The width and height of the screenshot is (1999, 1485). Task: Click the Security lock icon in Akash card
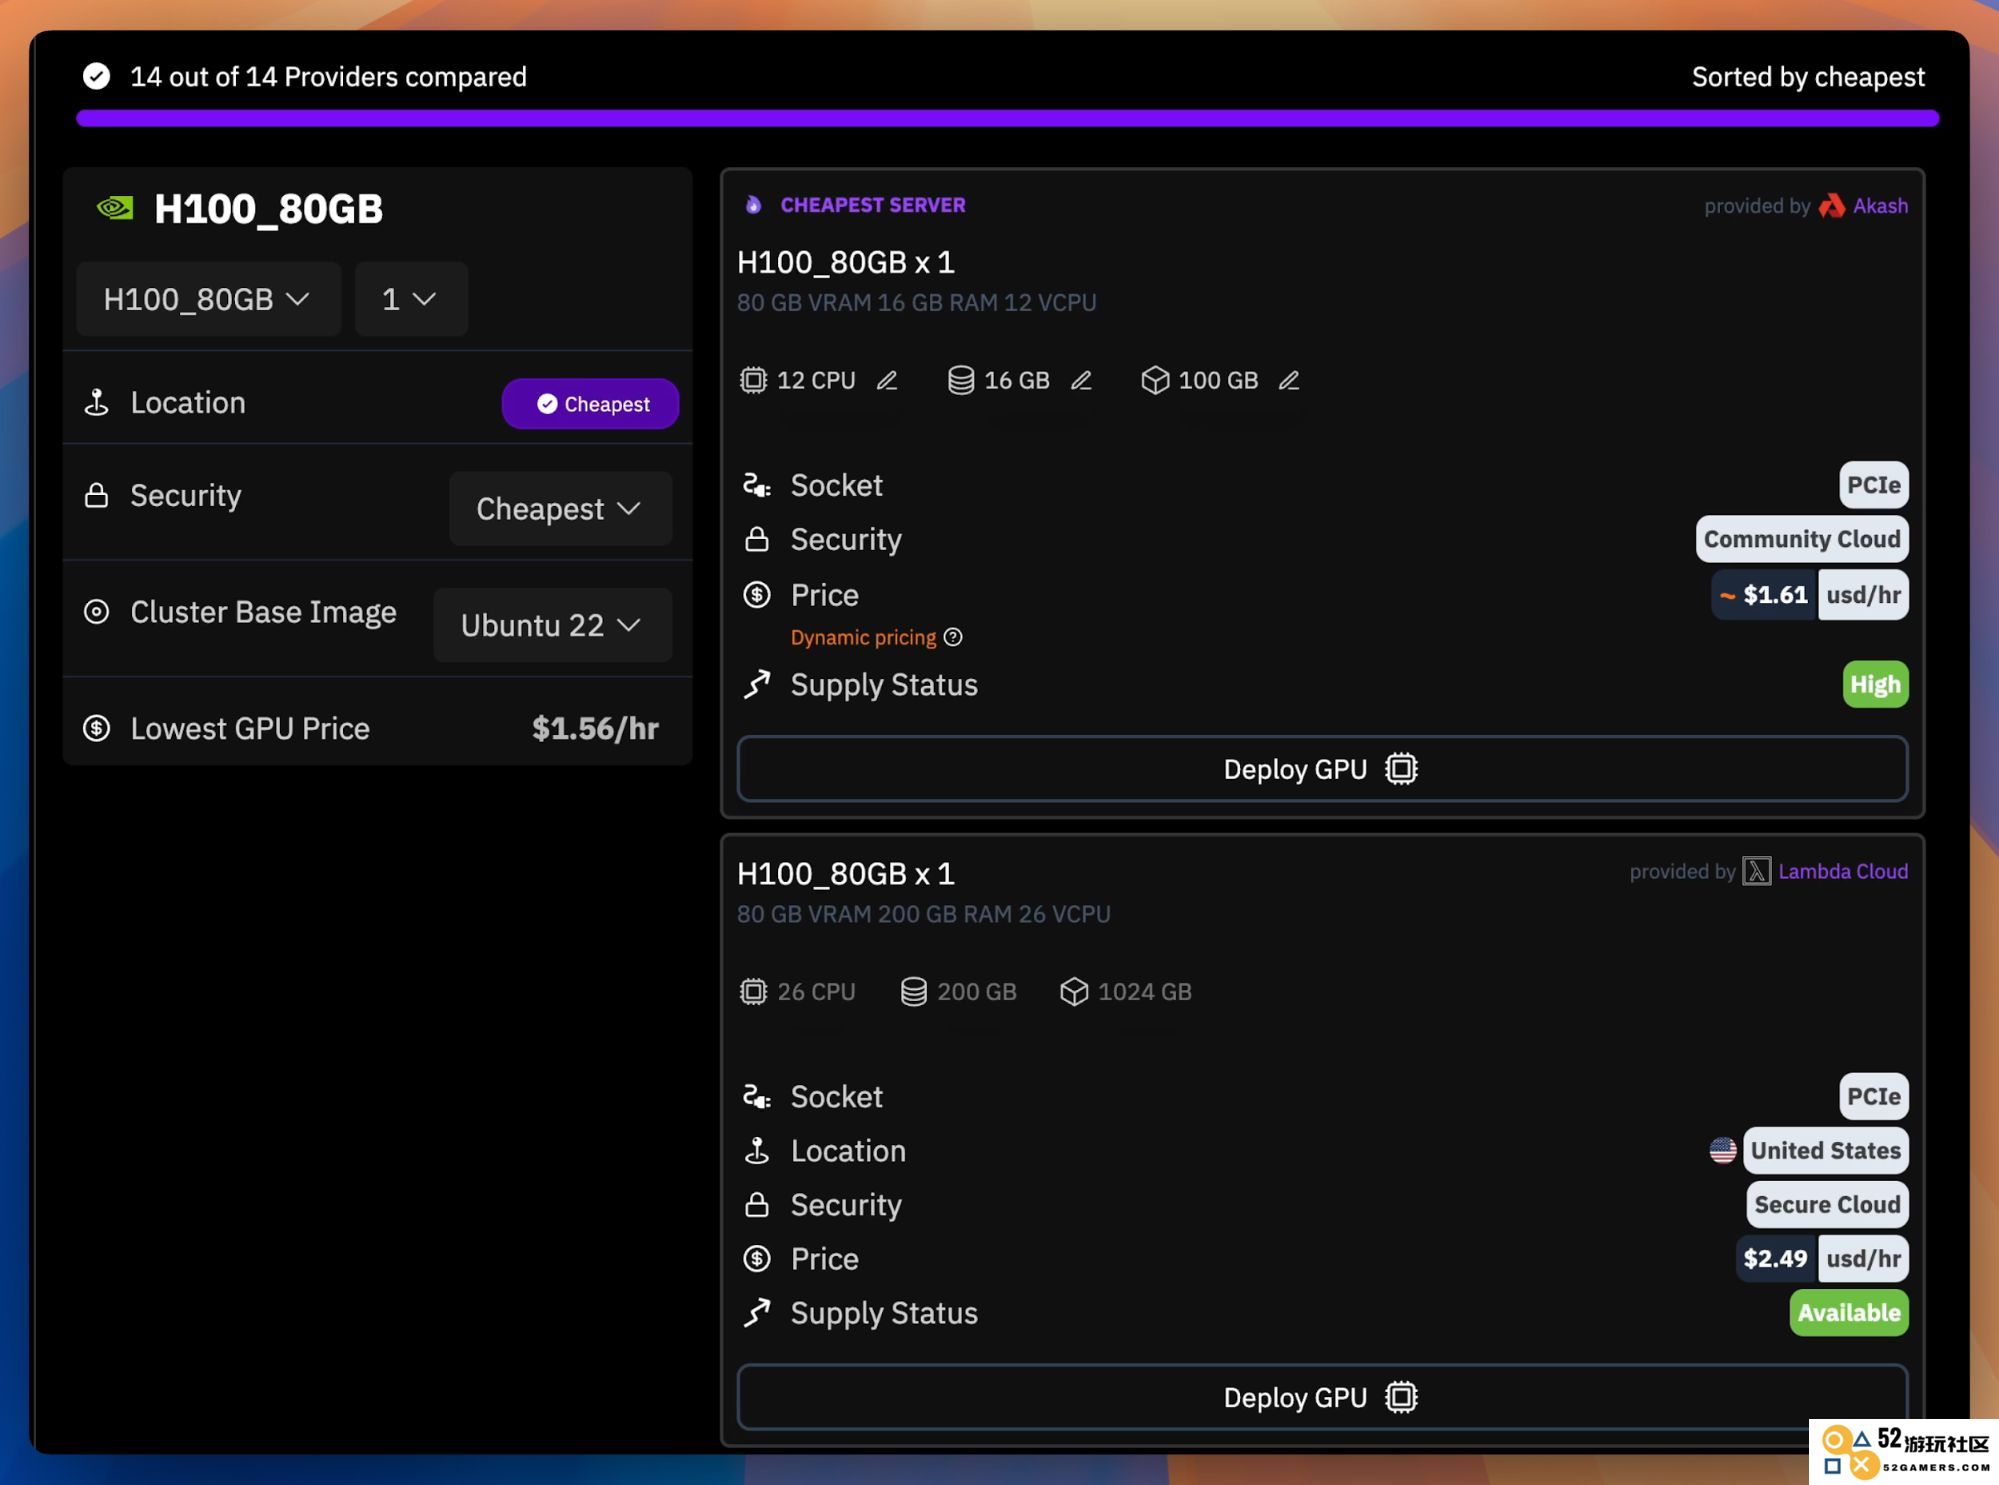pyautogui.click(x=757, y=539)
